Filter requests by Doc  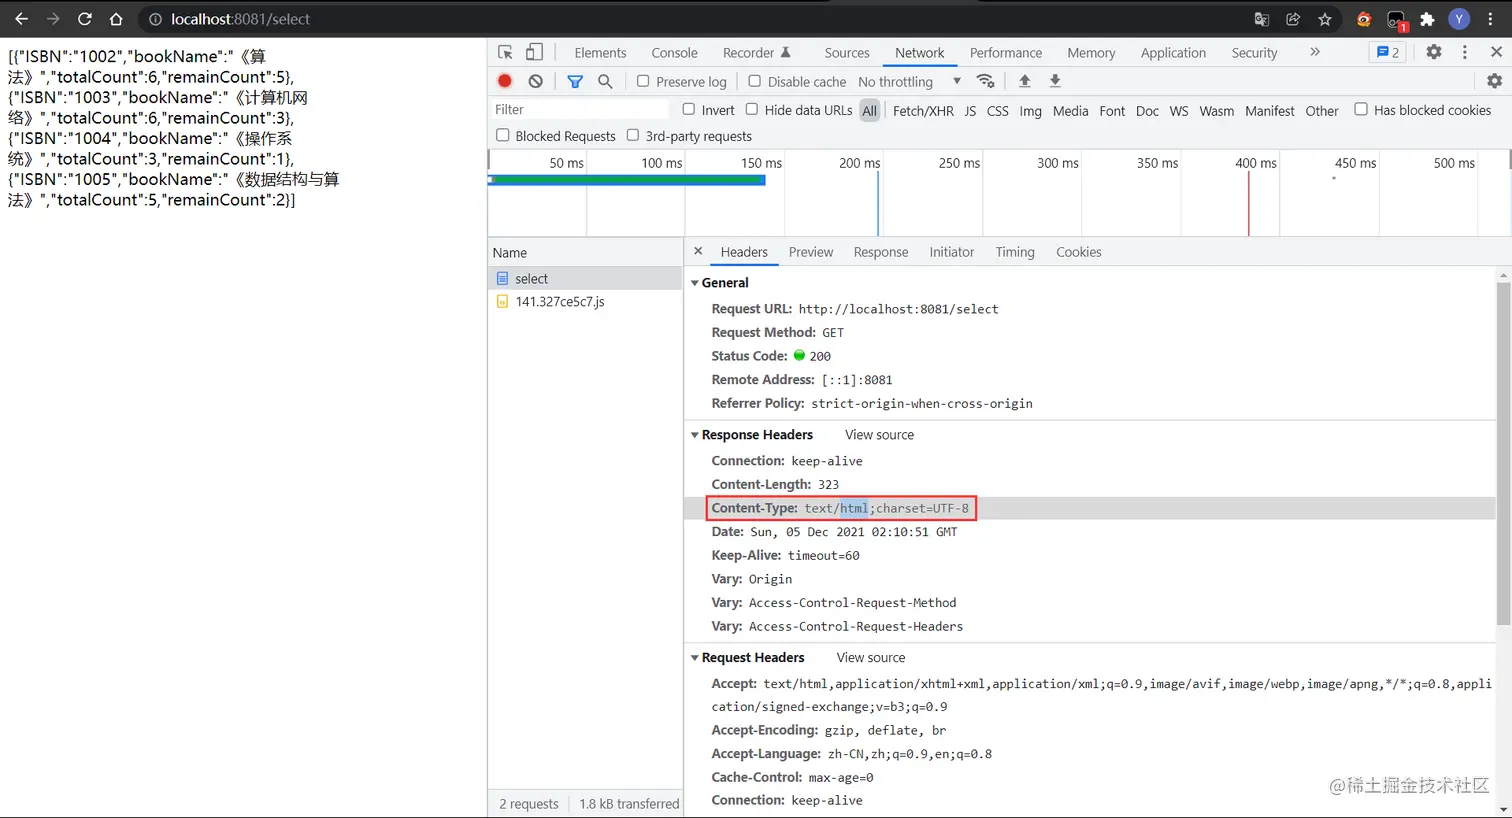pos(1148,111)
